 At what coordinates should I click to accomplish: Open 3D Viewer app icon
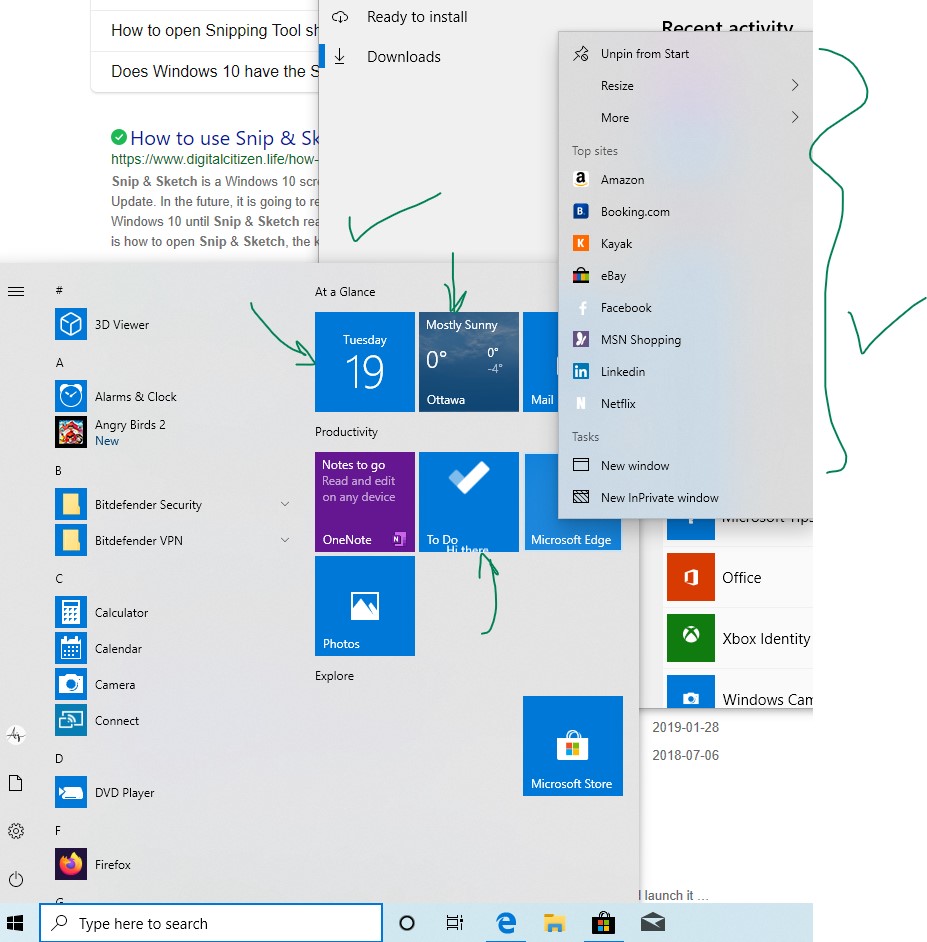point(71,324)
